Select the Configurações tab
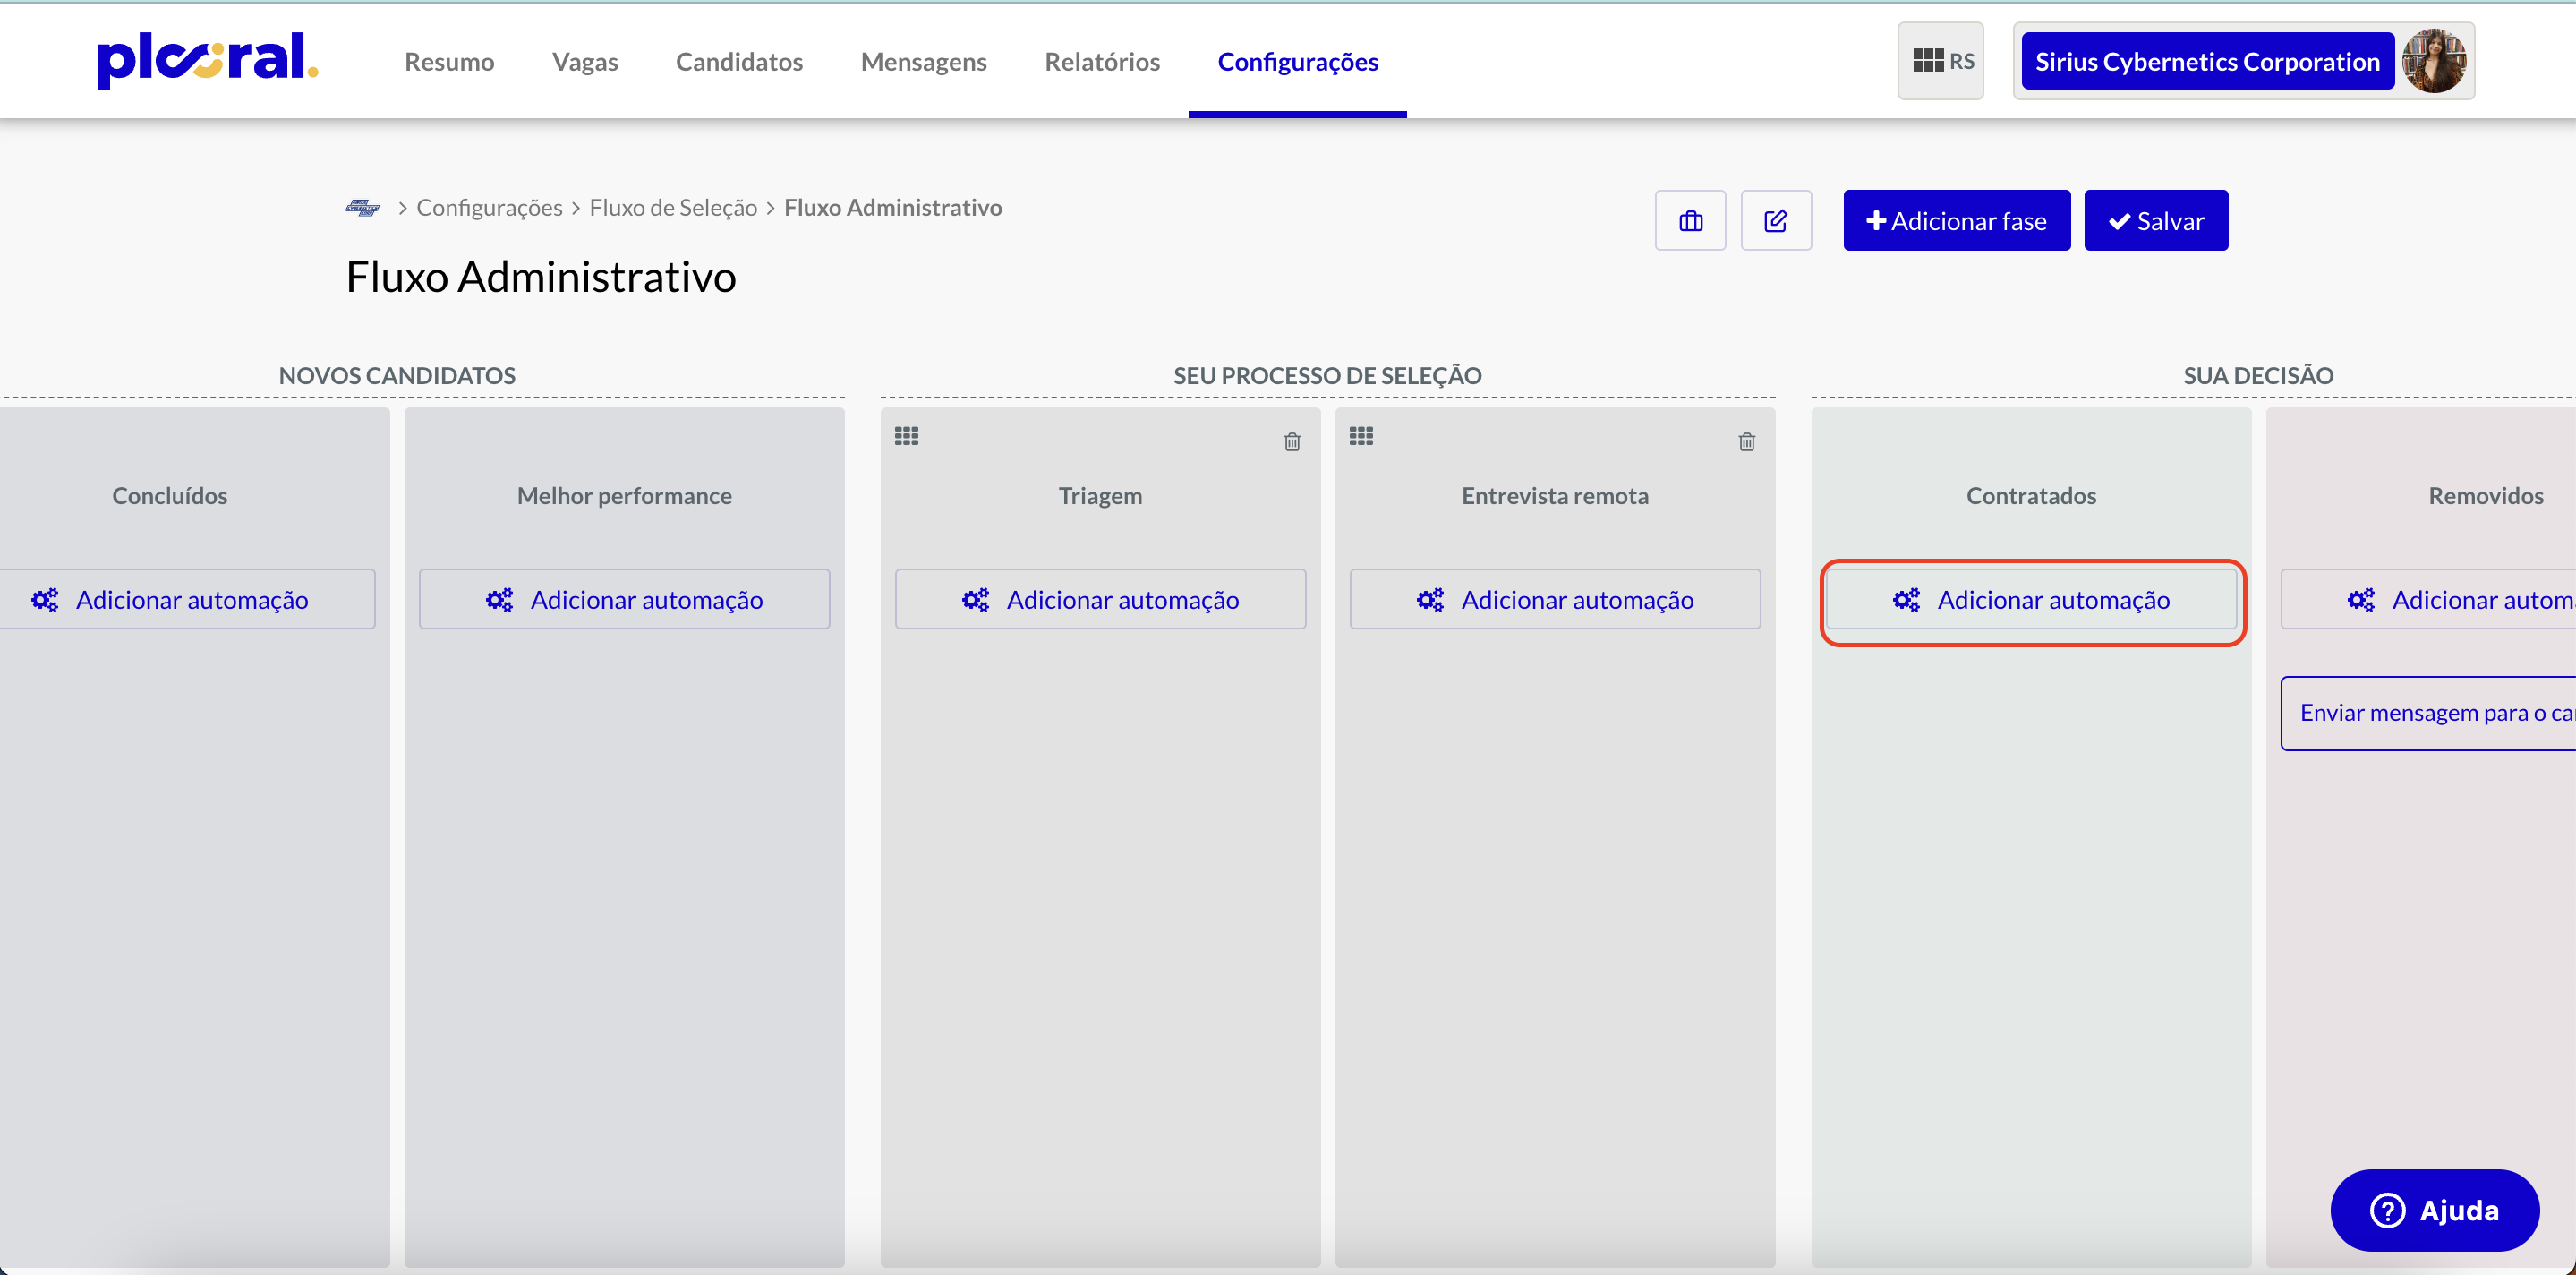Screen dimensions: 2576x1275 1297,61
